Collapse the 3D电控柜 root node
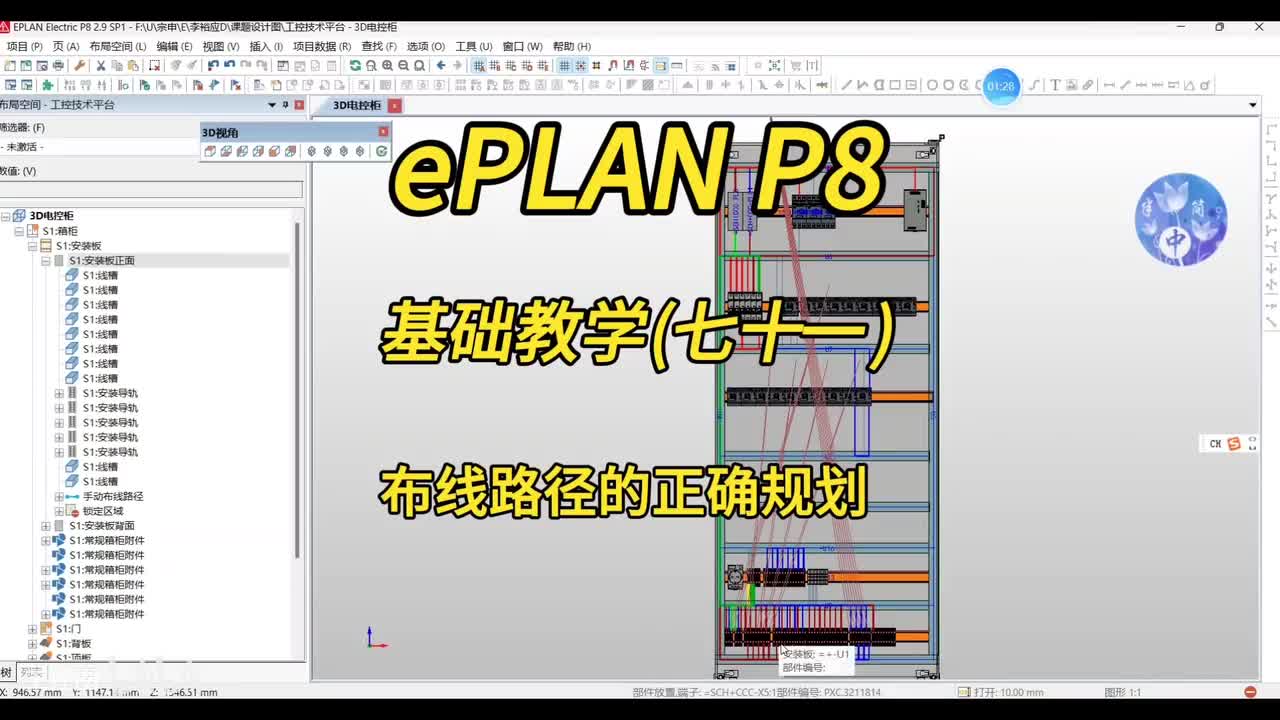 (6, 216)
